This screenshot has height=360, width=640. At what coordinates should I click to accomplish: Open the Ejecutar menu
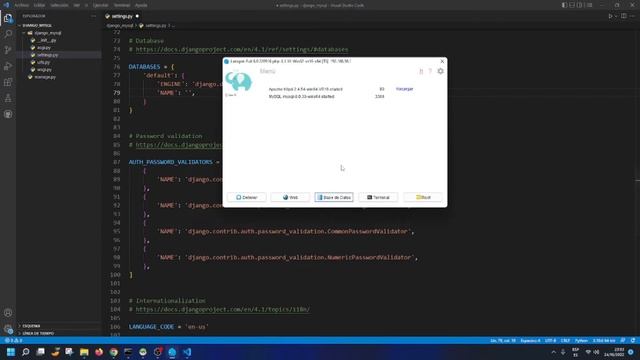[x=100, y=5]
